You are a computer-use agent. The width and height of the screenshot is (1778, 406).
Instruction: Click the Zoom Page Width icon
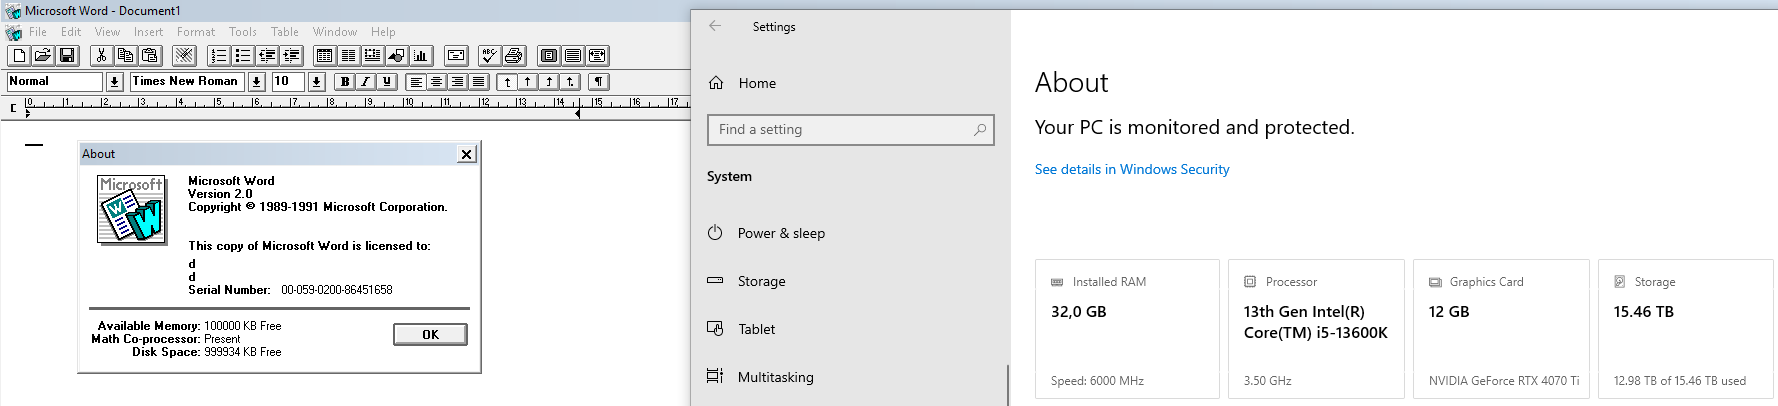pos(597,56)
